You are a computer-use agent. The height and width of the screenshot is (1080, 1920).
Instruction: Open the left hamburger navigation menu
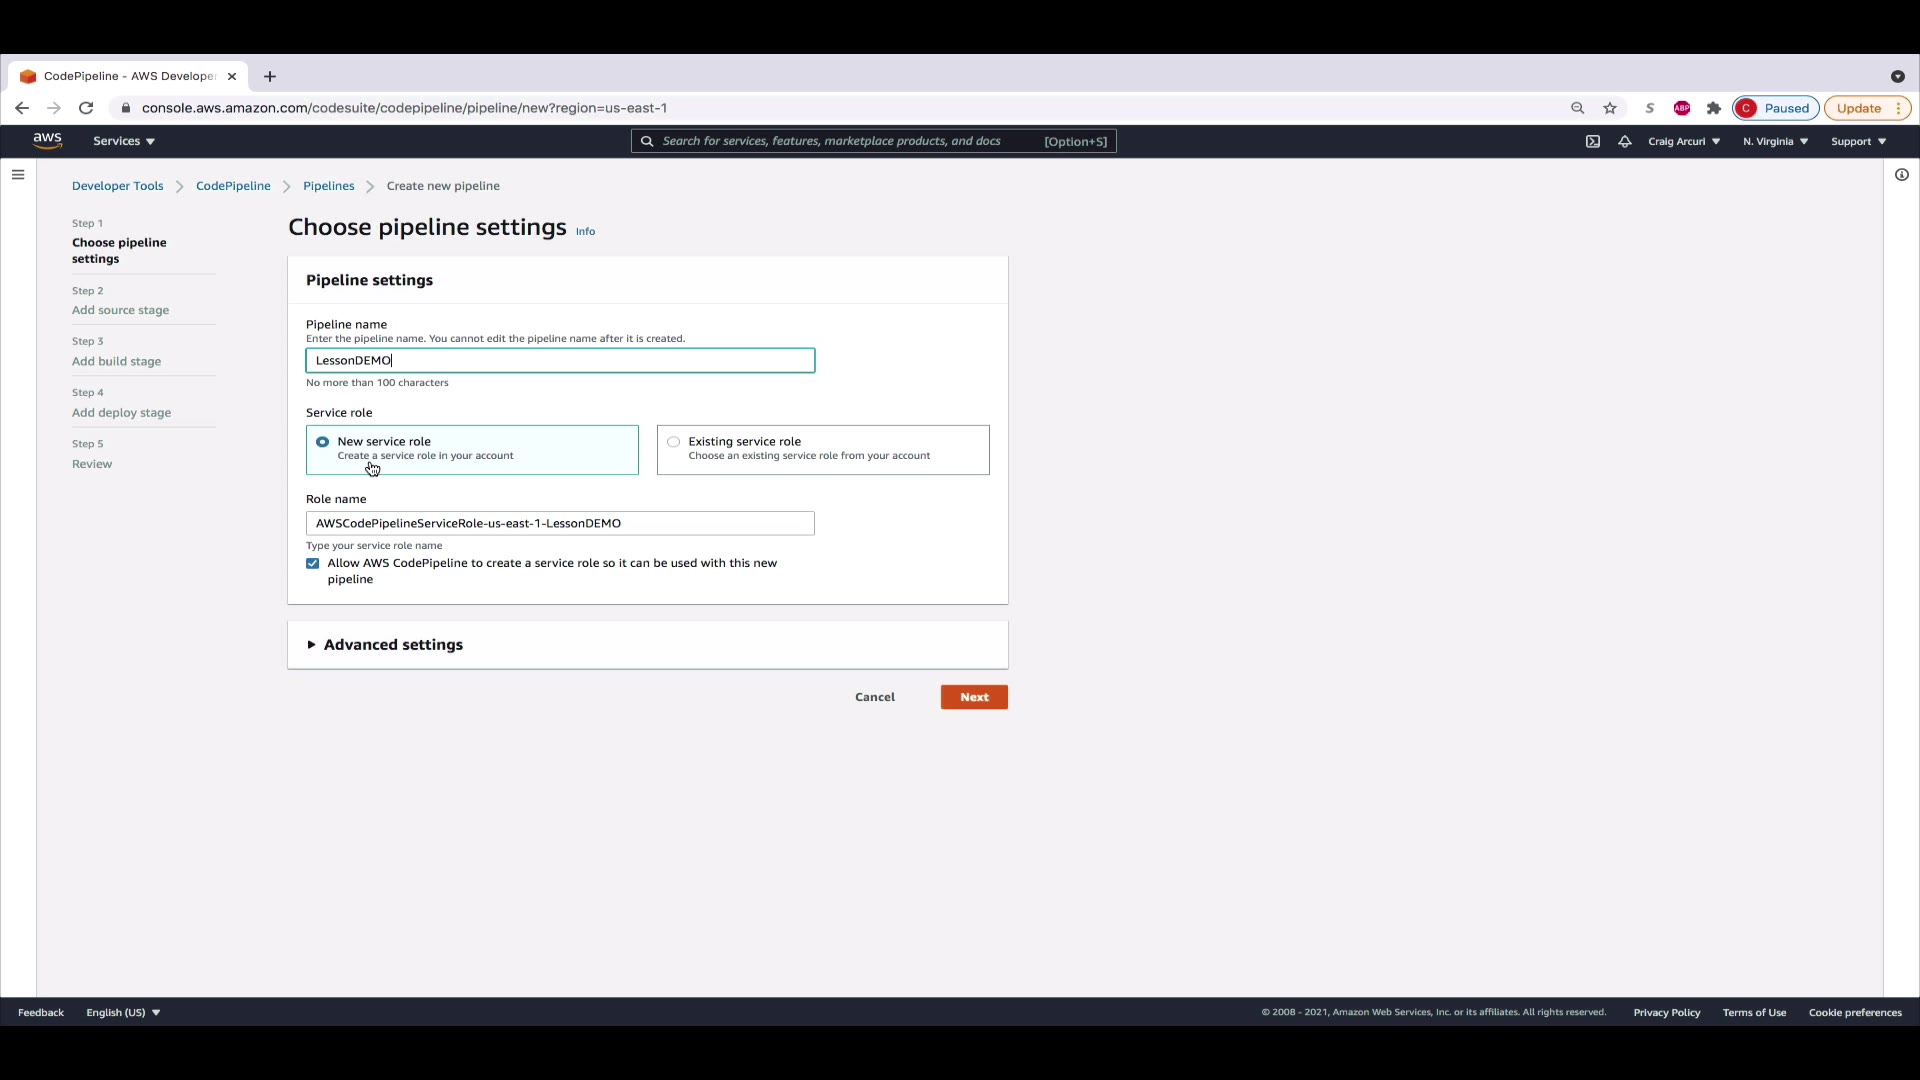(18, 175)
